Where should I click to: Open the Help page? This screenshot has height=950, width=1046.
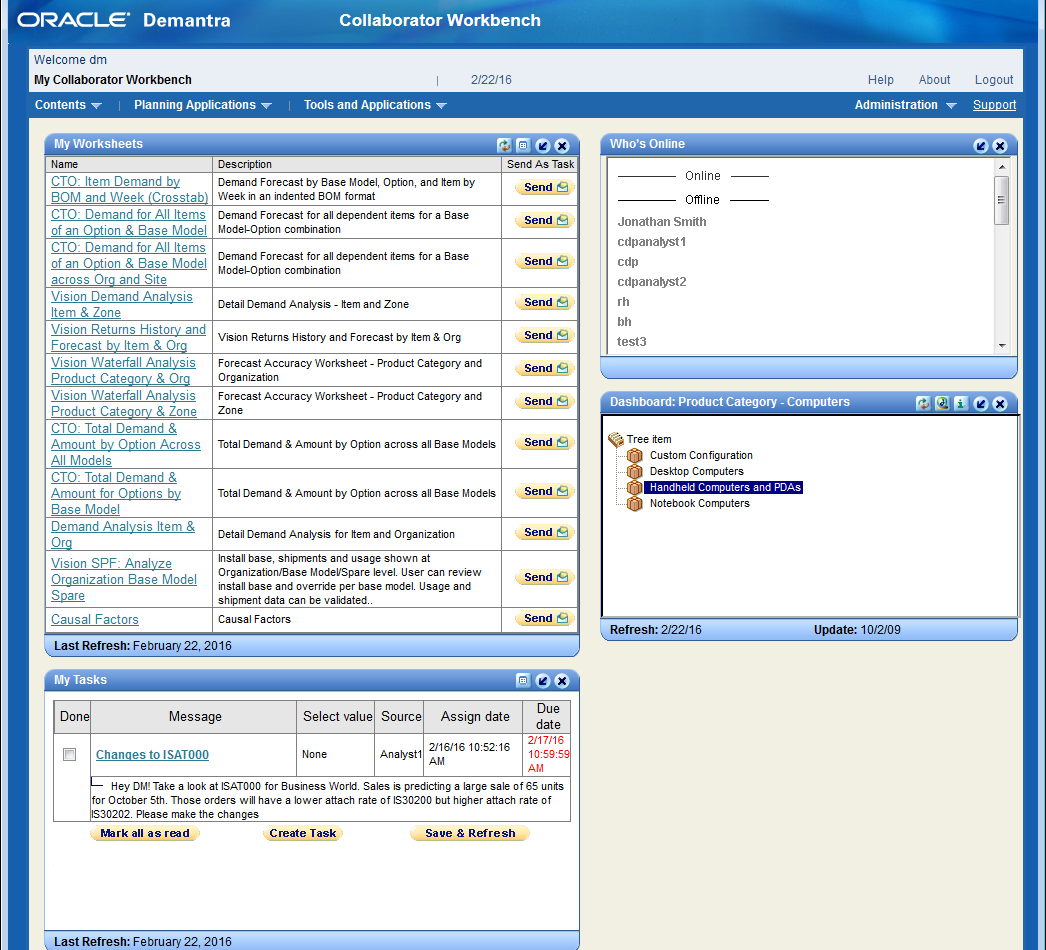click(x=881, y=80)
